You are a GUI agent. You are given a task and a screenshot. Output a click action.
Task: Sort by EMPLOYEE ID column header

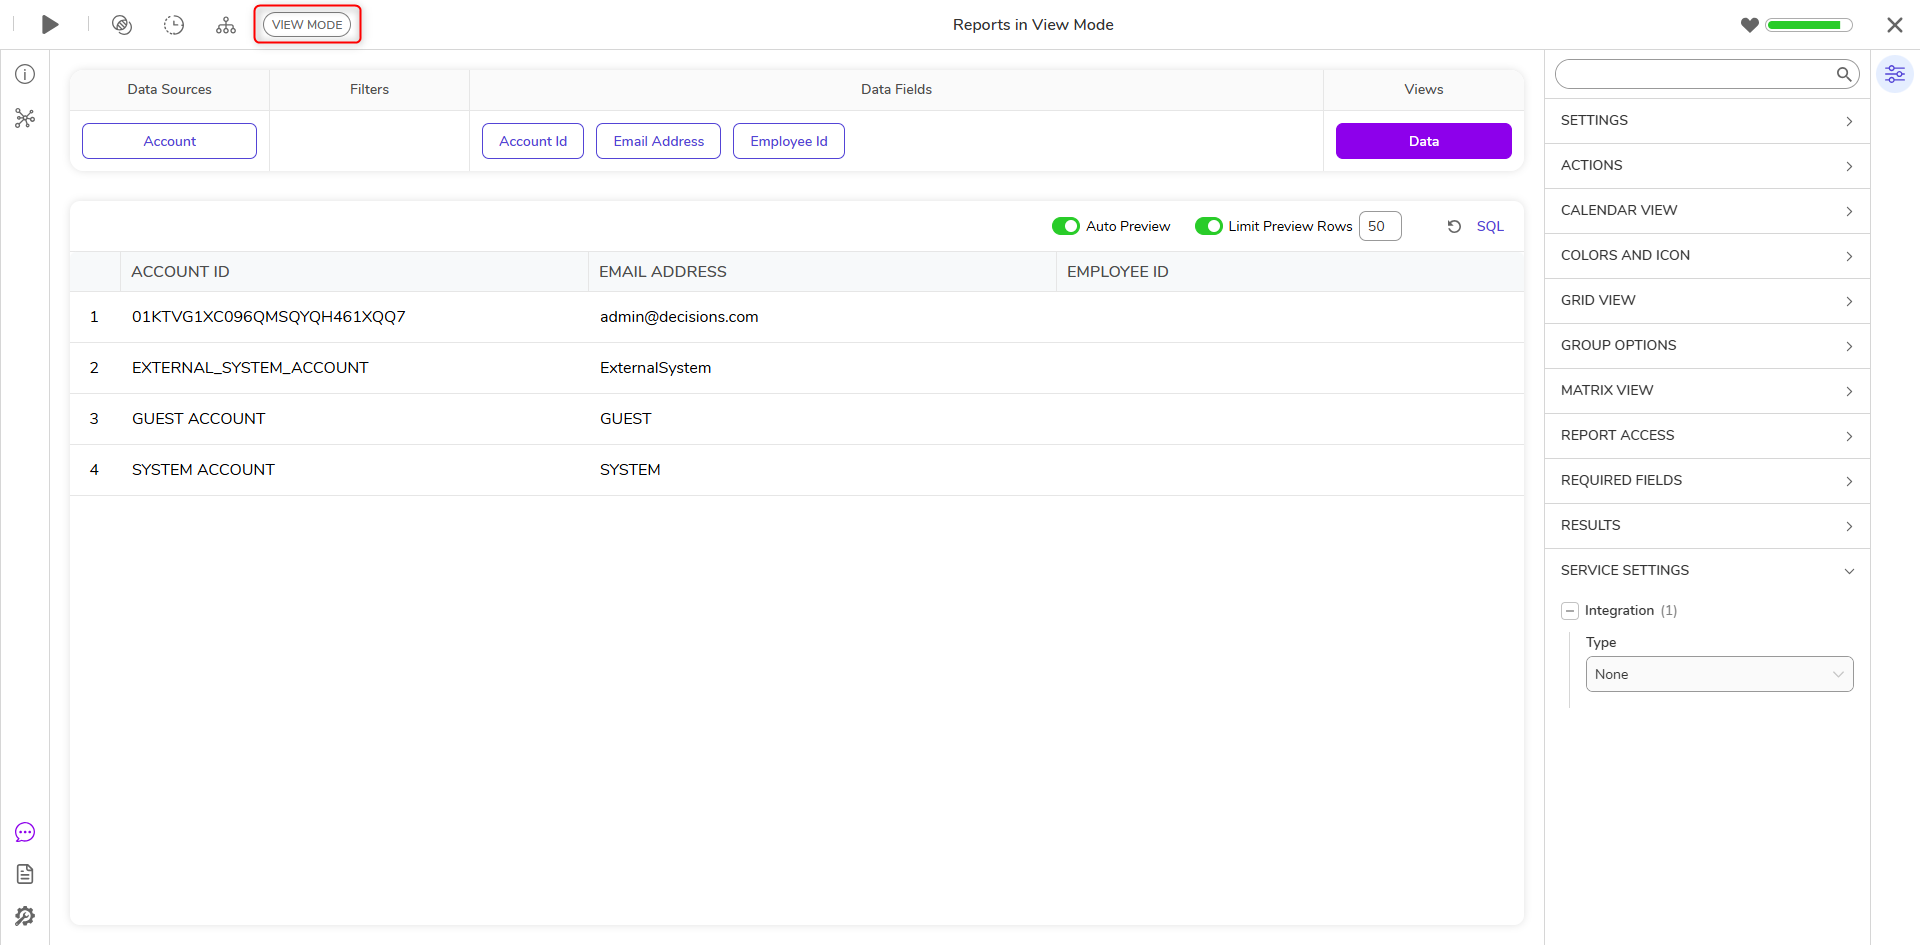point(1290,272)
